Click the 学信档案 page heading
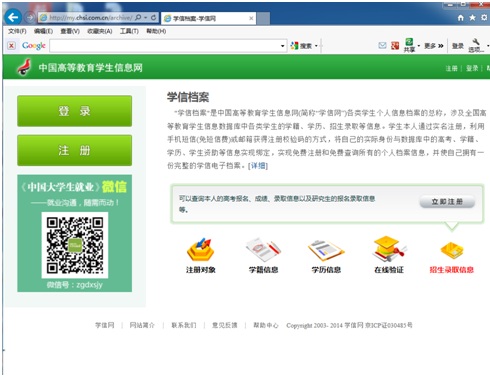Image resolution: width=490 pixels, height=380 pixels. pyautogui.click(x=188, y=97)
